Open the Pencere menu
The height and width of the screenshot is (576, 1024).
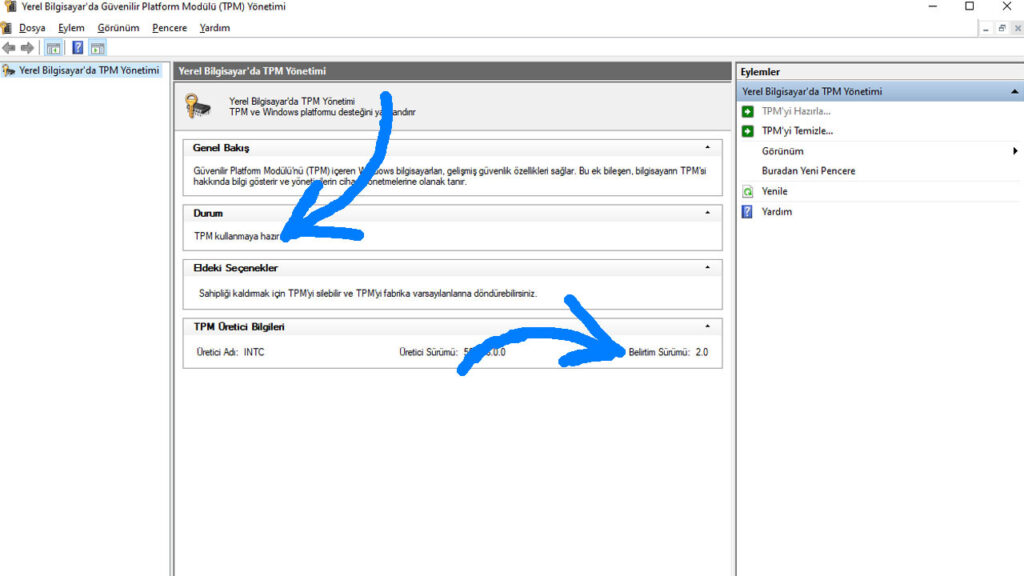169,28
